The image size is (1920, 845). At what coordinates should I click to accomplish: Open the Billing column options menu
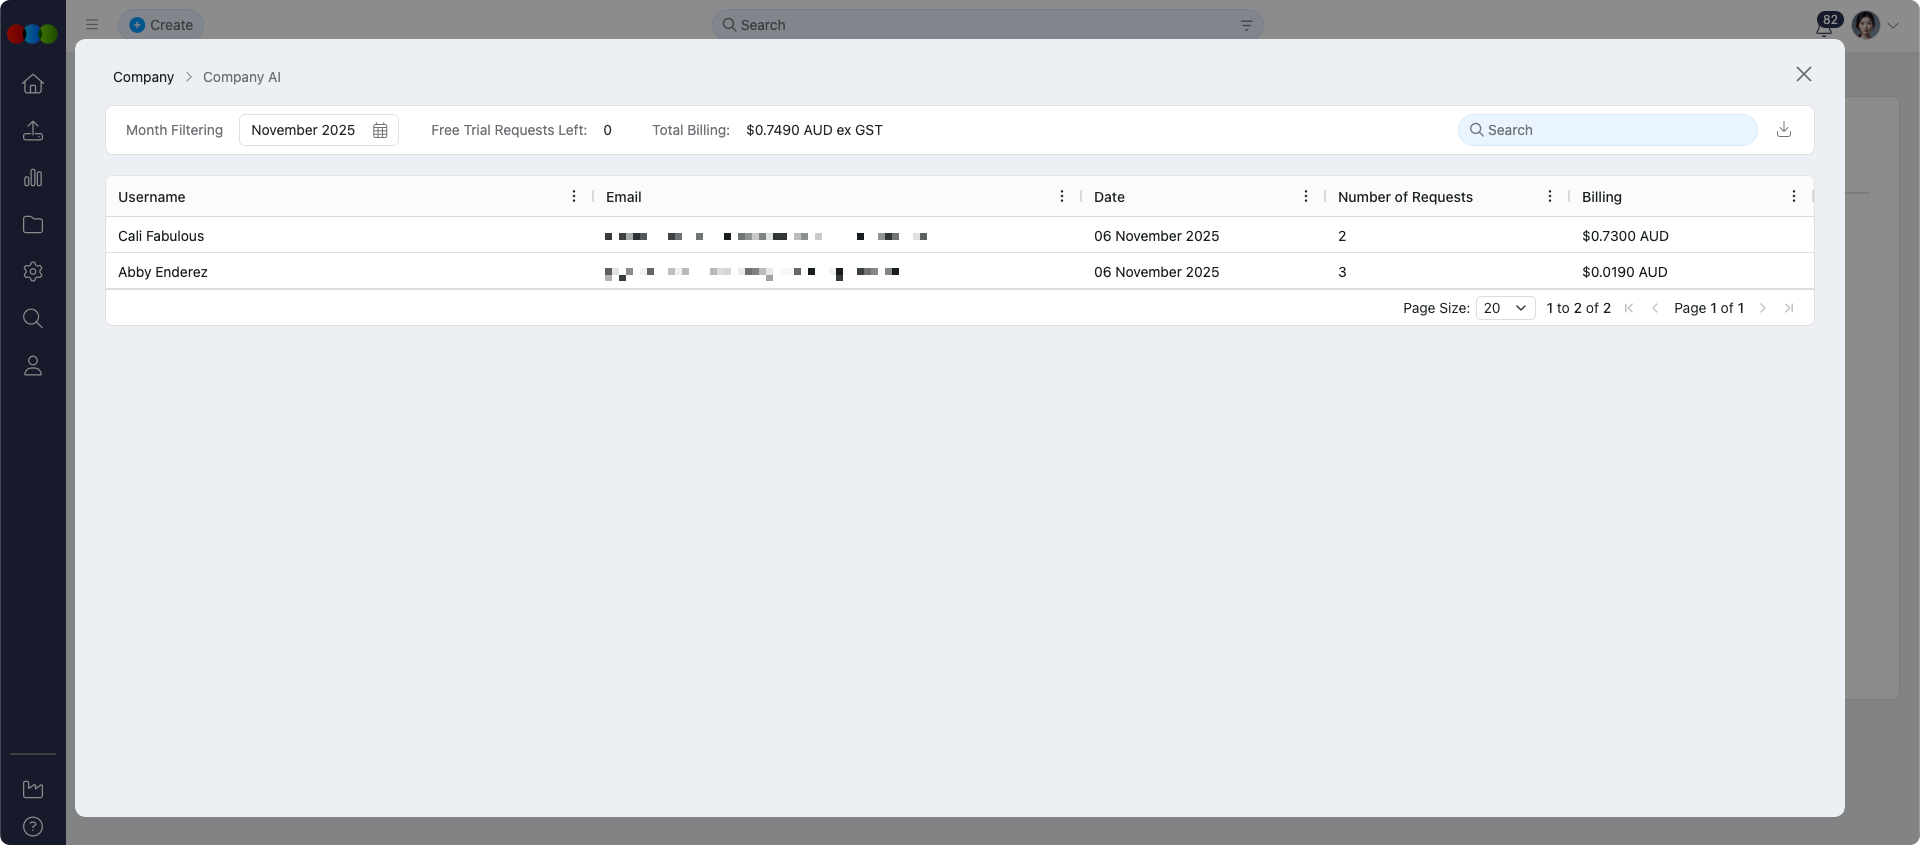pos(1793,197)
